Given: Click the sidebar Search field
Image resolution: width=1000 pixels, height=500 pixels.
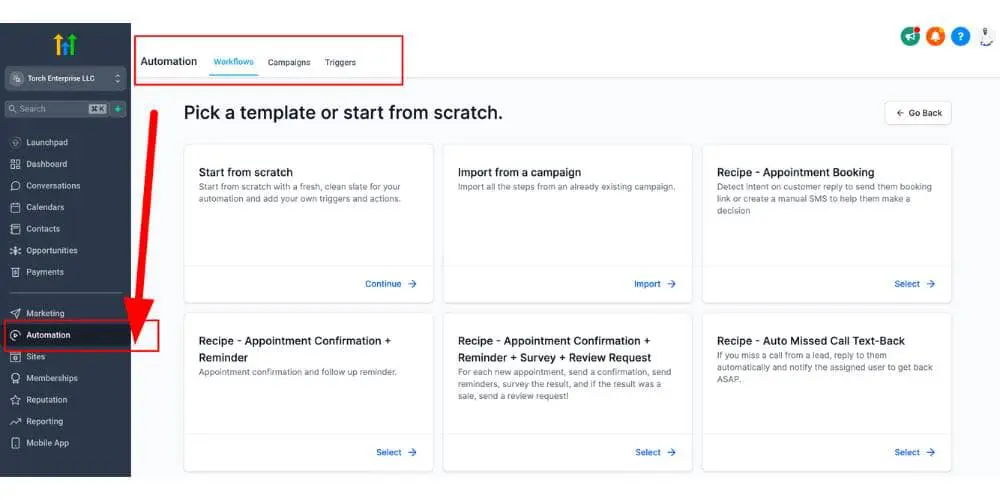Looking at the screenshot, I should click(50, 109).
